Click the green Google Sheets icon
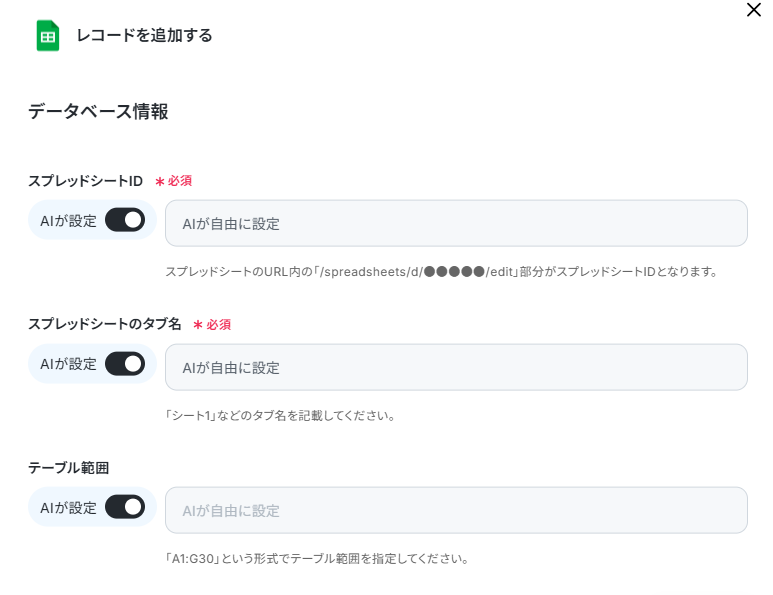This screenshot has height=595, width=773. tap(48, 35)
